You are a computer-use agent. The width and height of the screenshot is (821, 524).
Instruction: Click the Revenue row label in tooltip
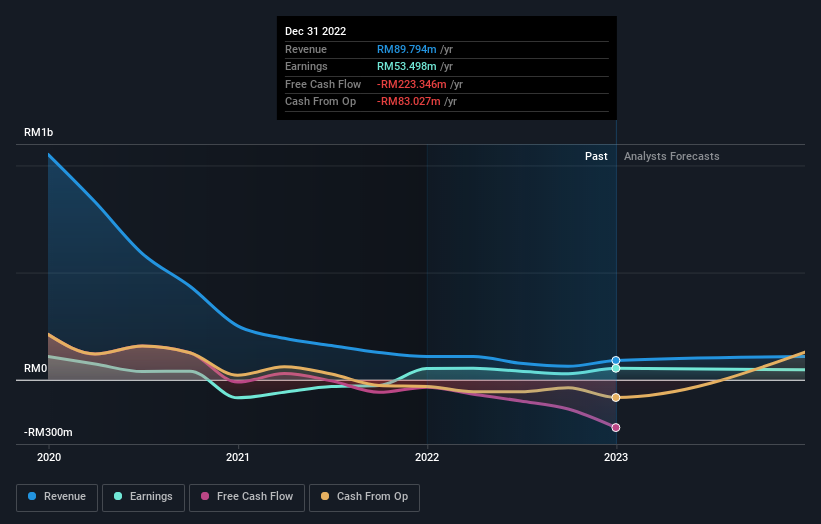pyautogui.click(x=306, y=49)
